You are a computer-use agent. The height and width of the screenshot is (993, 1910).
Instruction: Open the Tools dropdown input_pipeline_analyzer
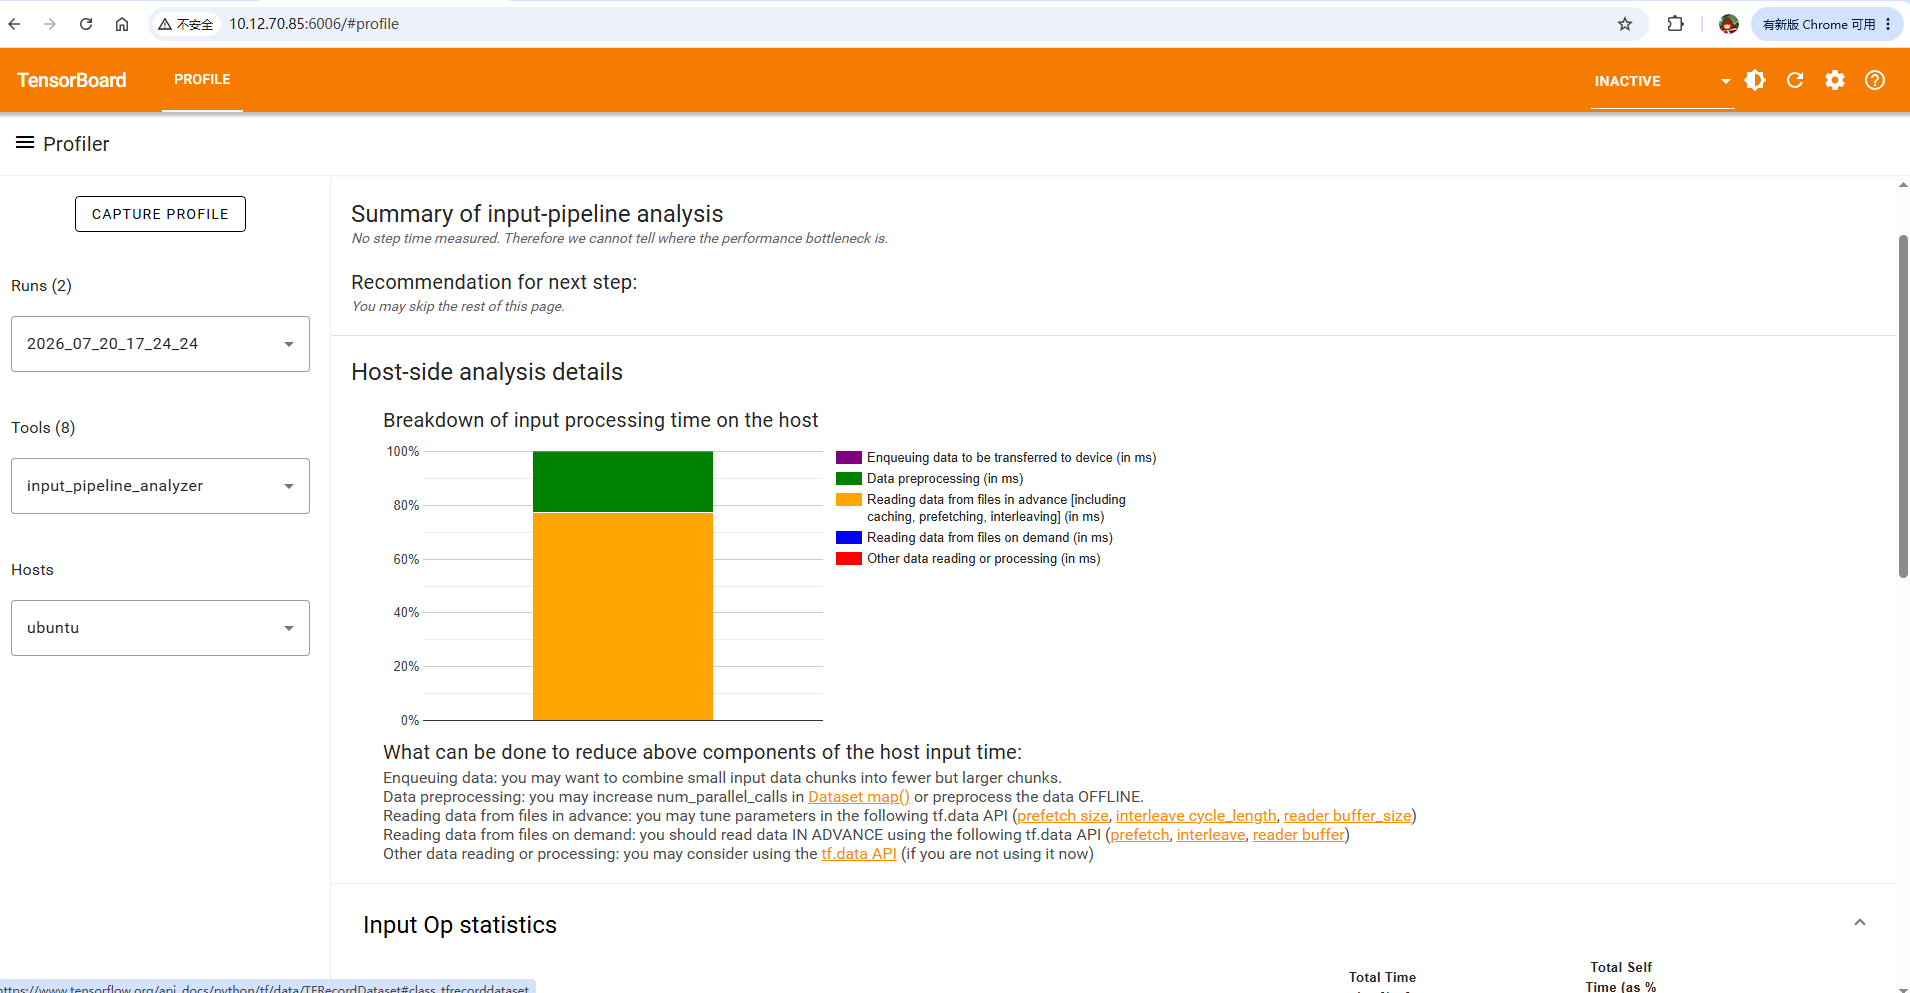coord(160,486)
